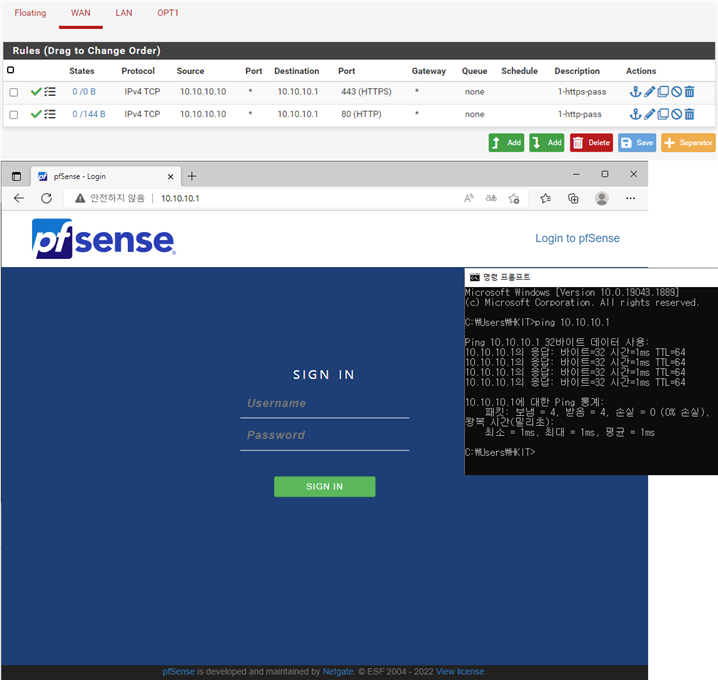Click the Description cell 1-https-pass
Screen dimensions: 718x680
[x=582, y=92]
